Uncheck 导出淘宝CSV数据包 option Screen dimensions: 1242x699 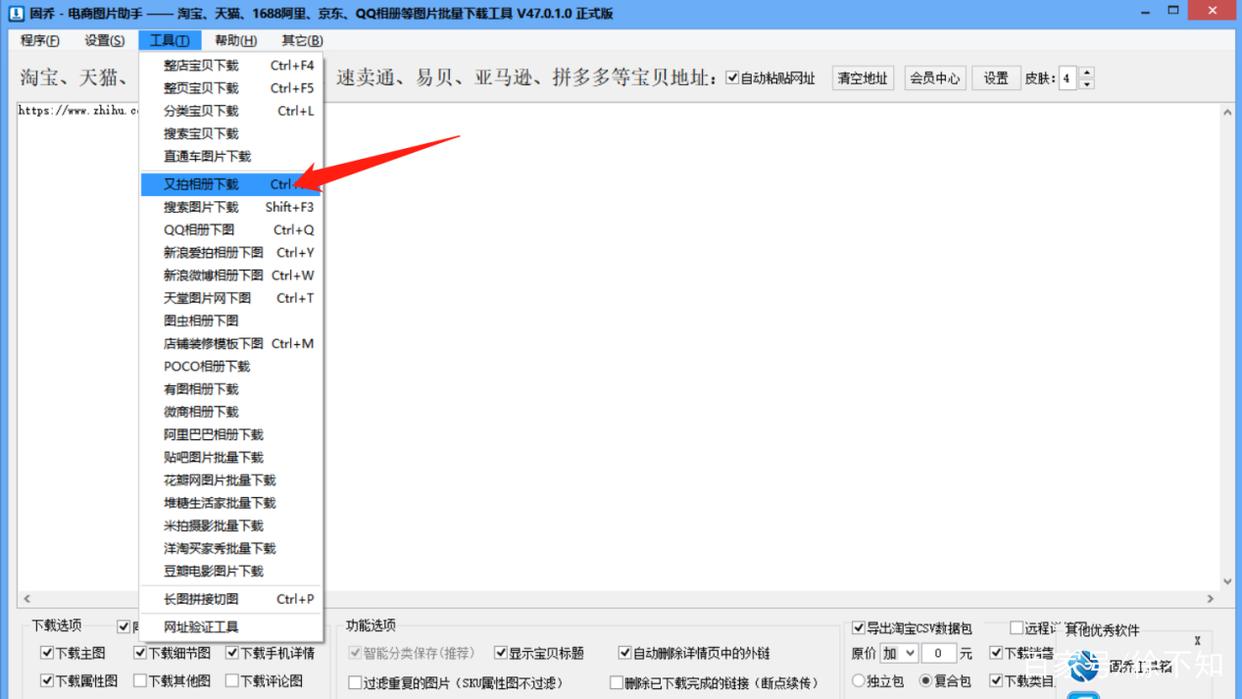(x=858, y=628)
